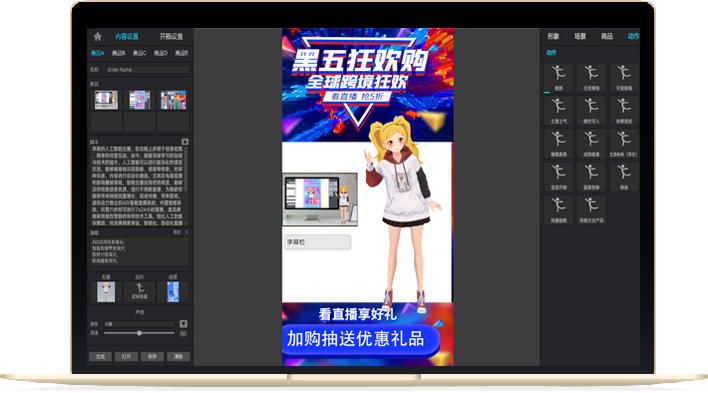Click the 生成 button
This screenshot has height=393, width=708.
click(100, 356)
